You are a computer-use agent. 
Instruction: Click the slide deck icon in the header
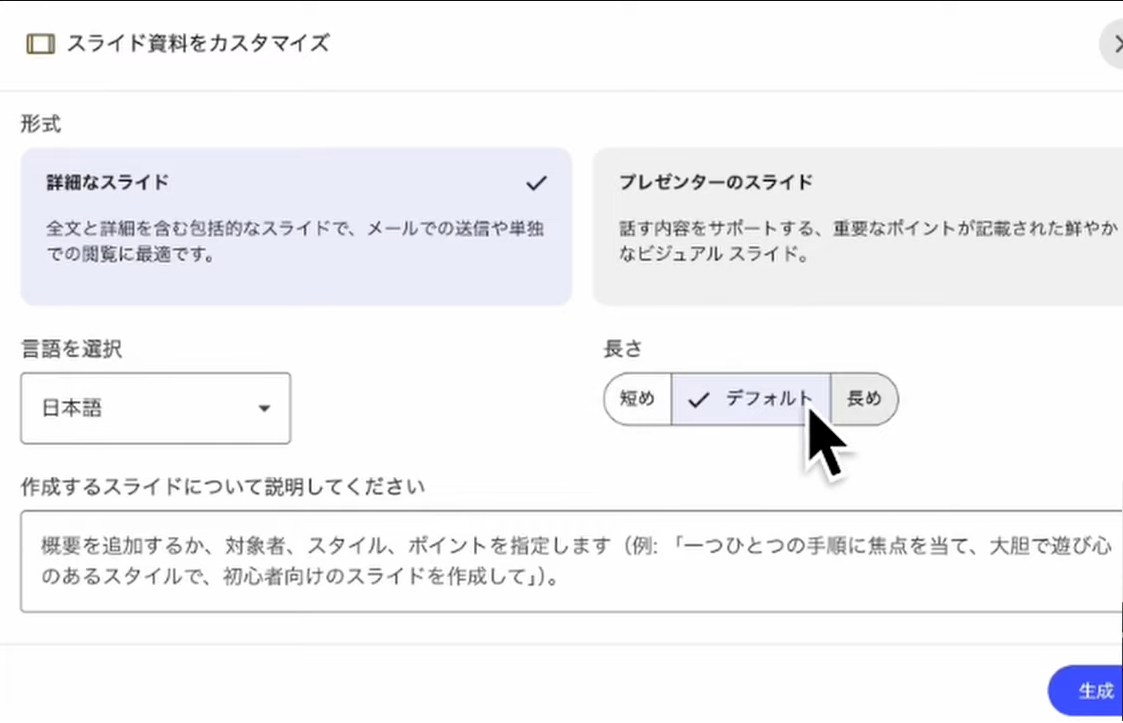[39, 44]
